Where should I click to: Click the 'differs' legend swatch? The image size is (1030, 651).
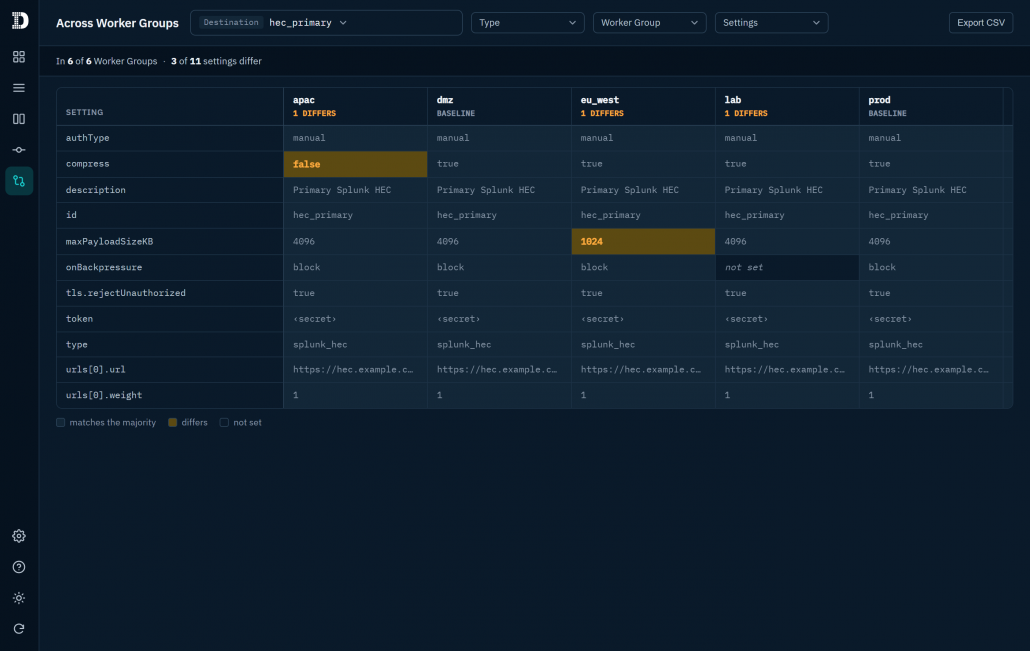[x=173, y=422]
